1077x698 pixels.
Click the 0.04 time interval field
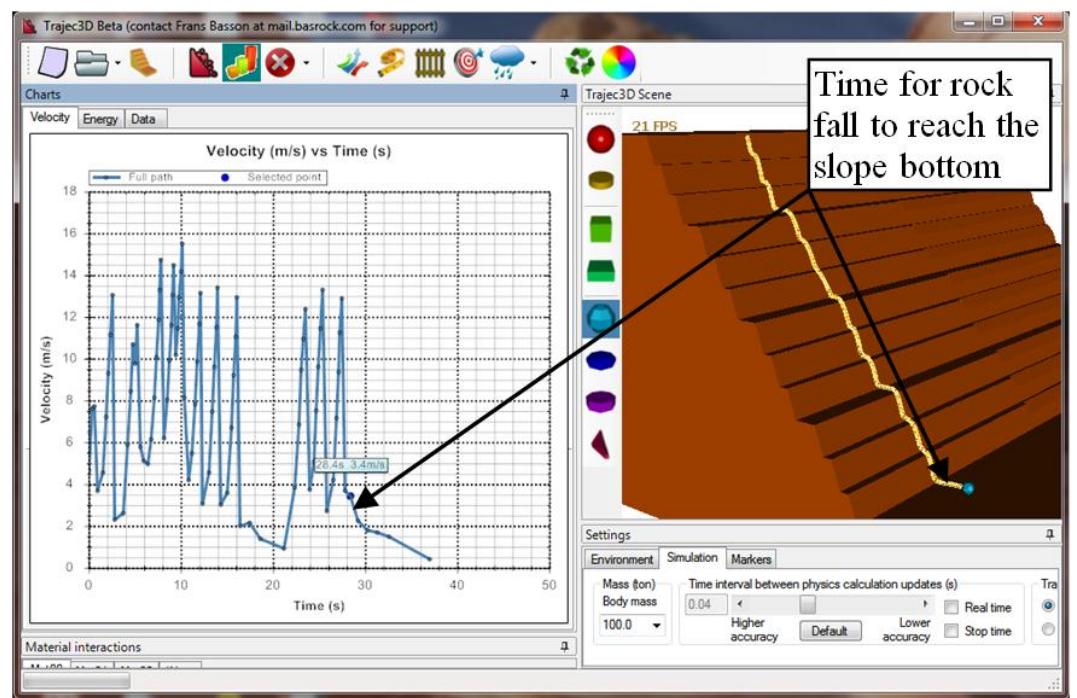click(705, 605)
